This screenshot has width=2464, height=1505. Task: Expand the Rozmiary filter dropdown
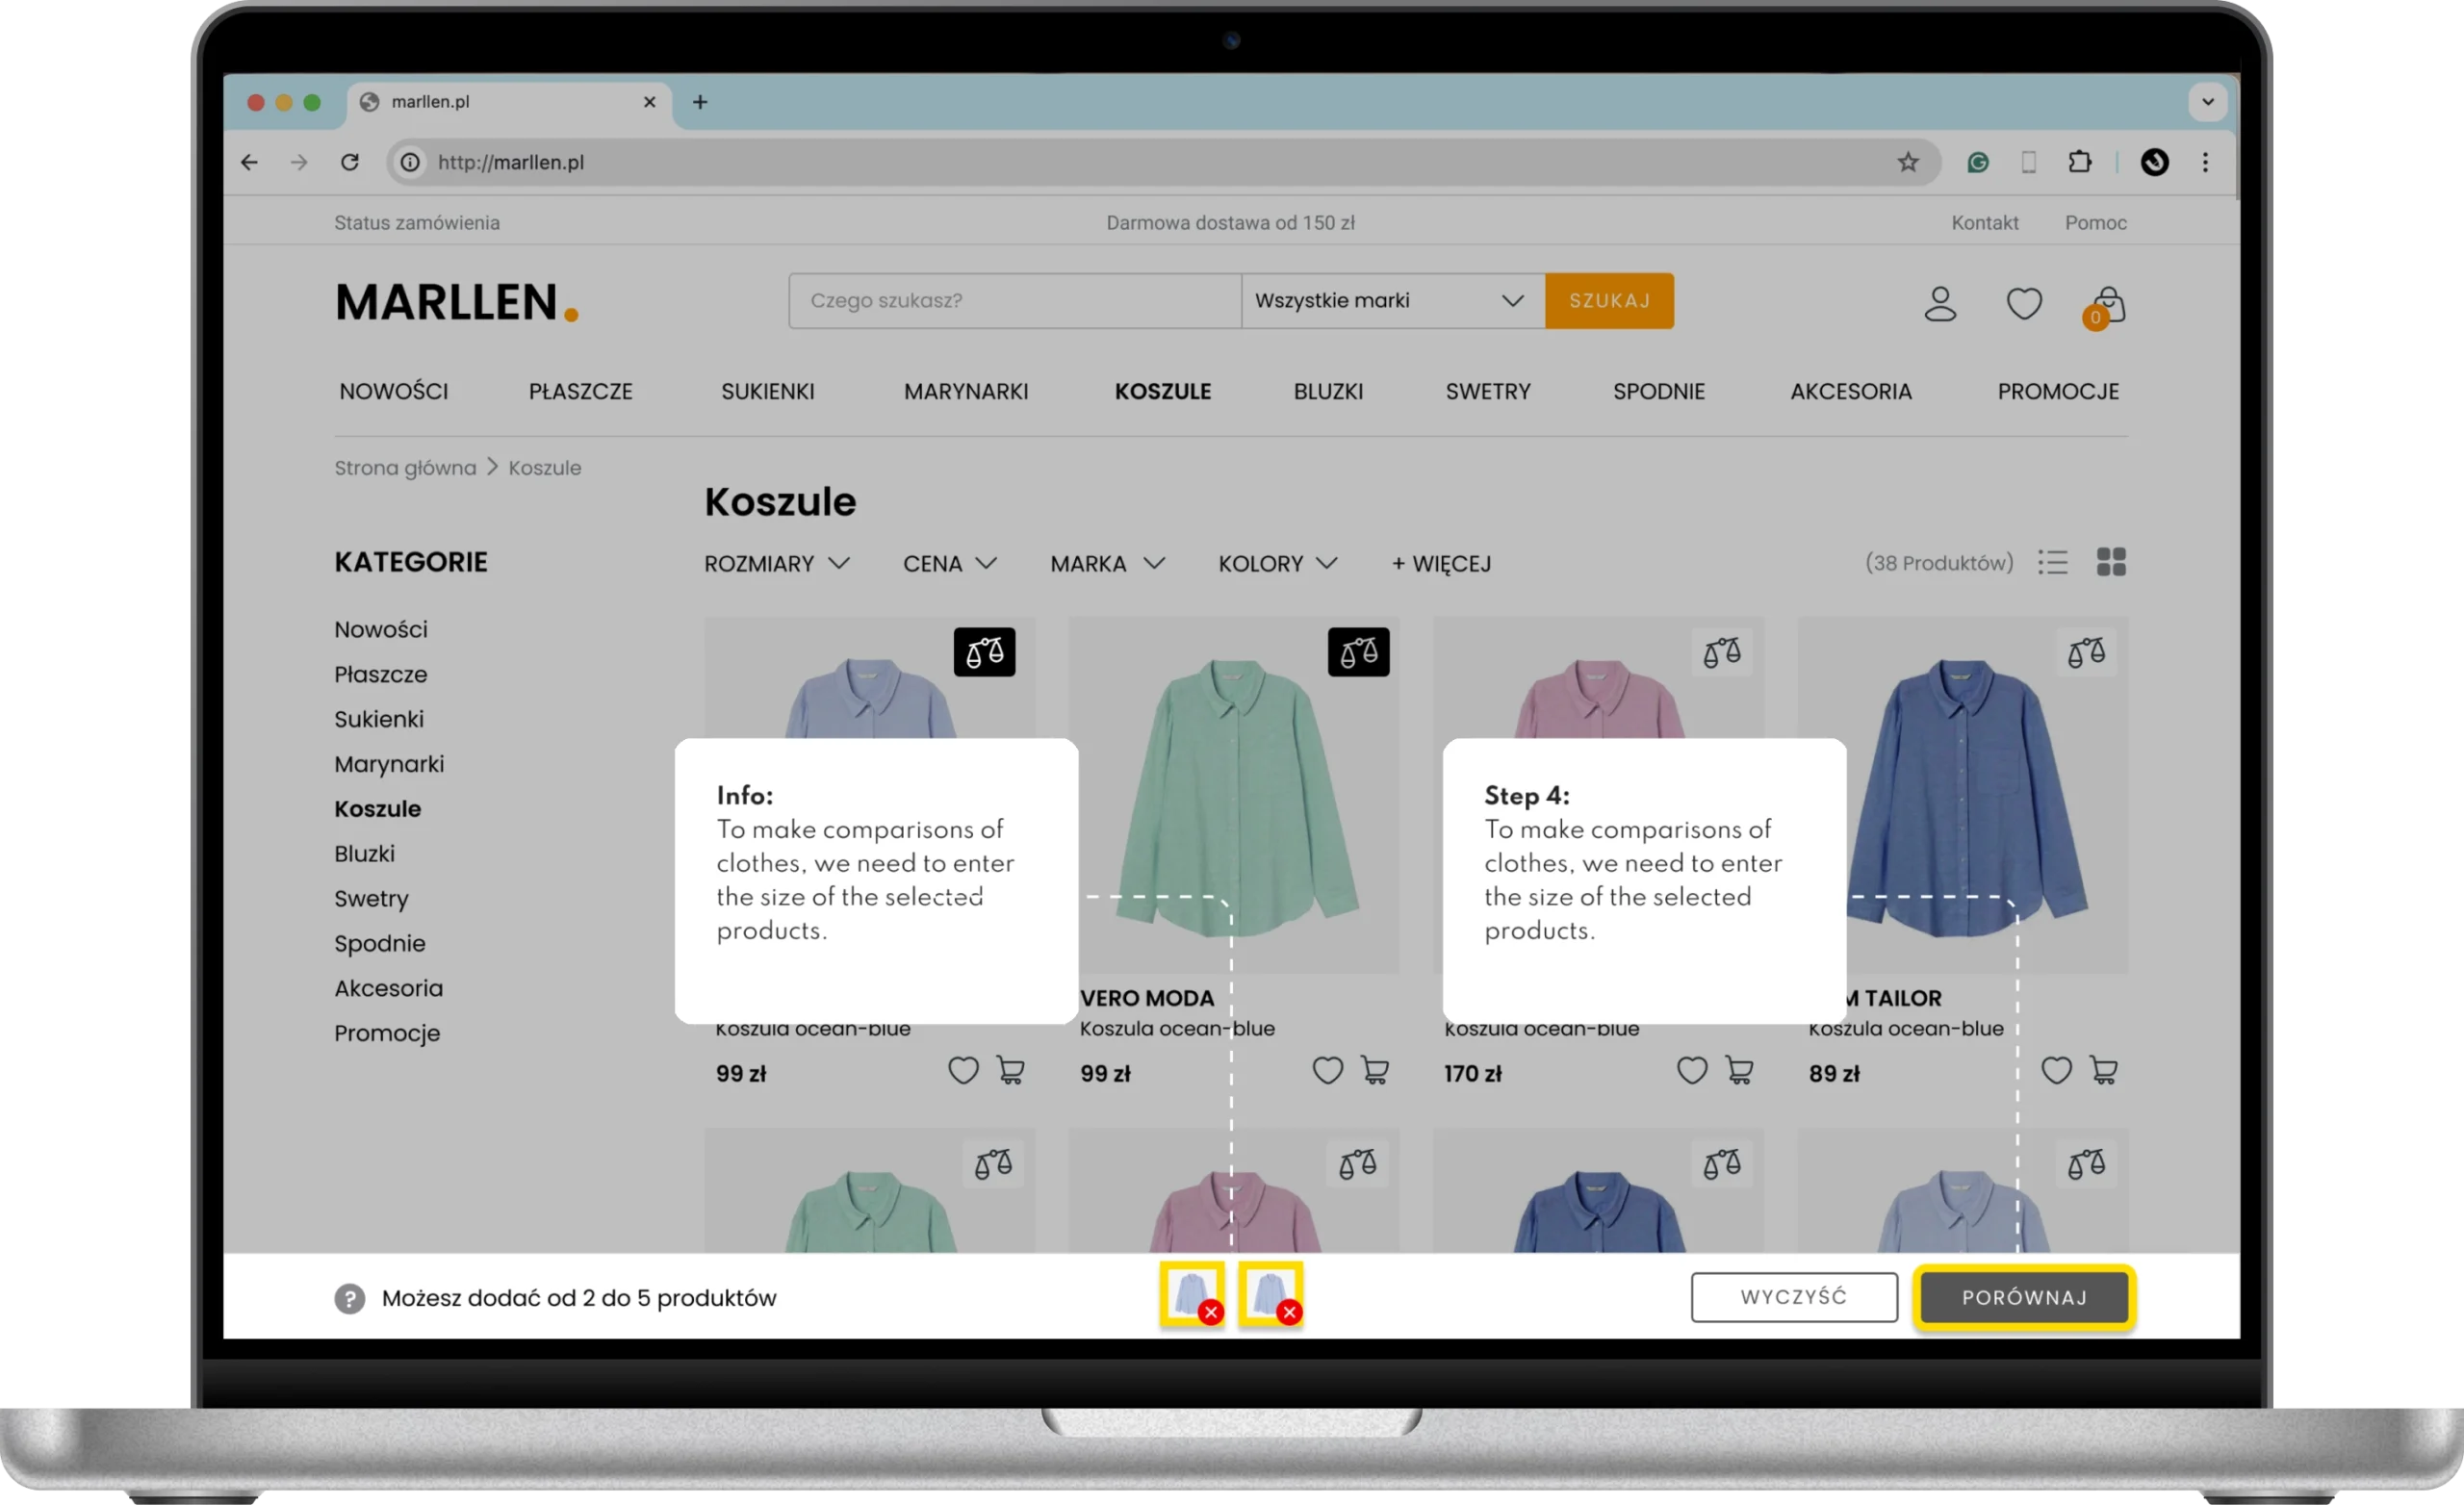776,564
